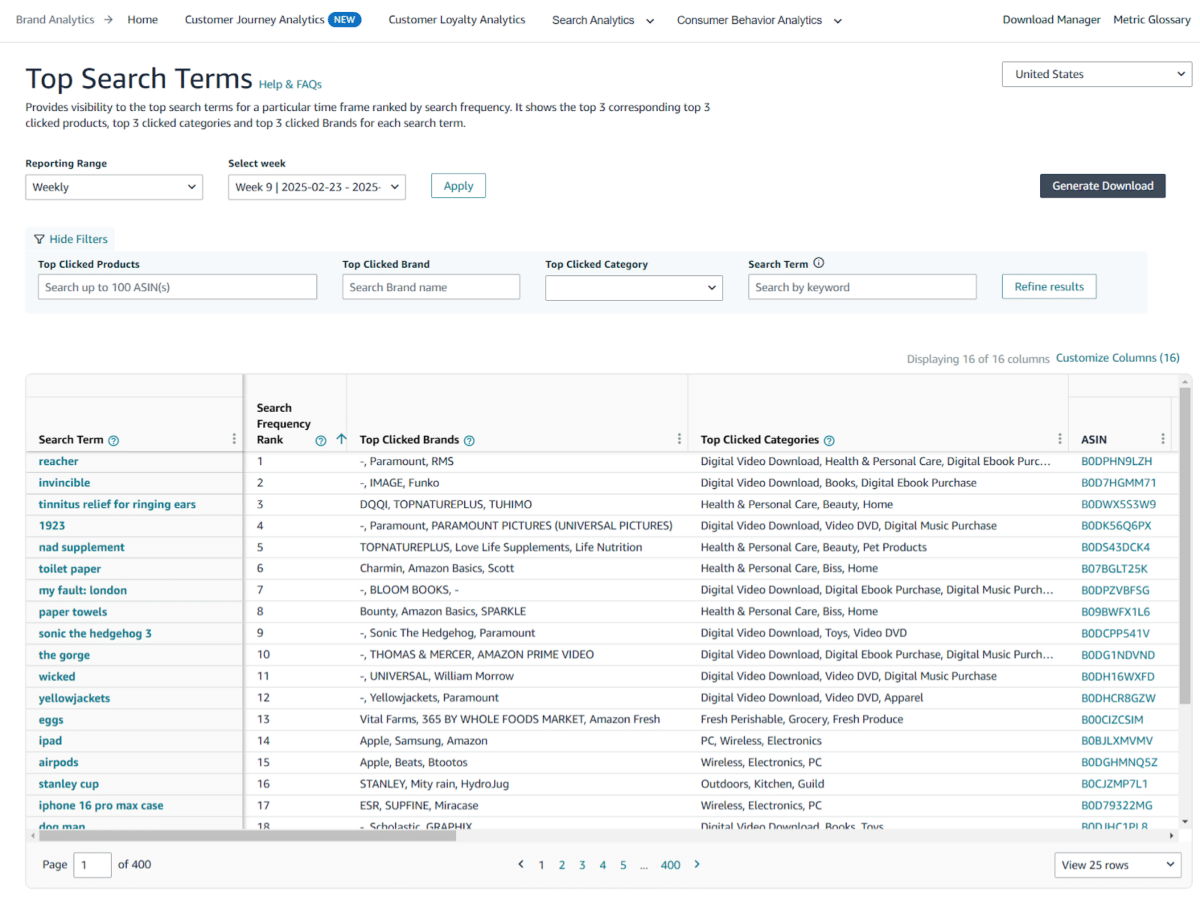The width and height of the screenshot is (1200, 901).
Task: Open the Consumer Behavior Analytics menu
Action: coord(759,19)
